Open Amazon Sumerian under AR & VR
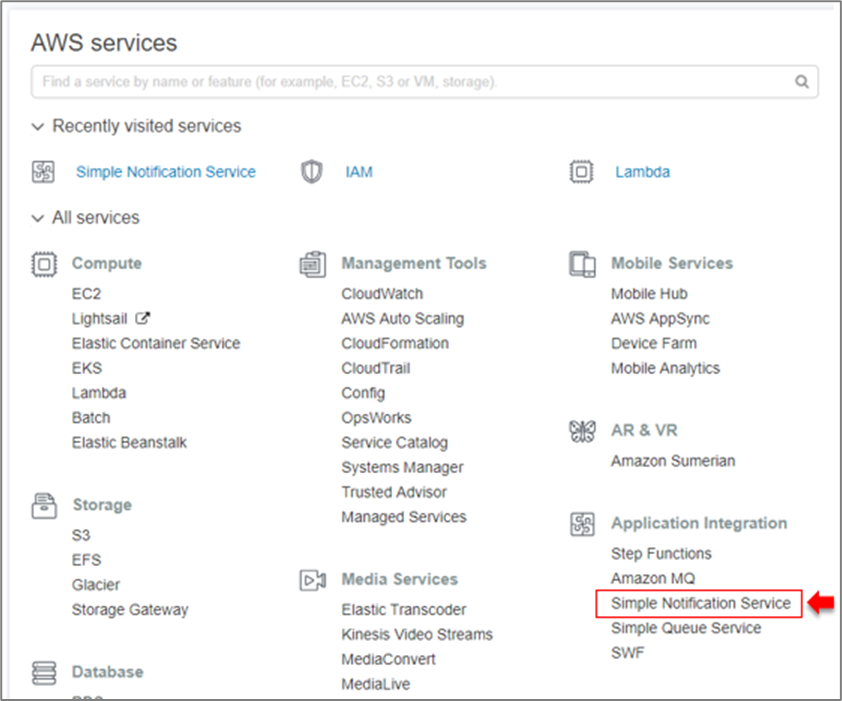The height and width of the screenshot is (701, 842). point(673,461)
